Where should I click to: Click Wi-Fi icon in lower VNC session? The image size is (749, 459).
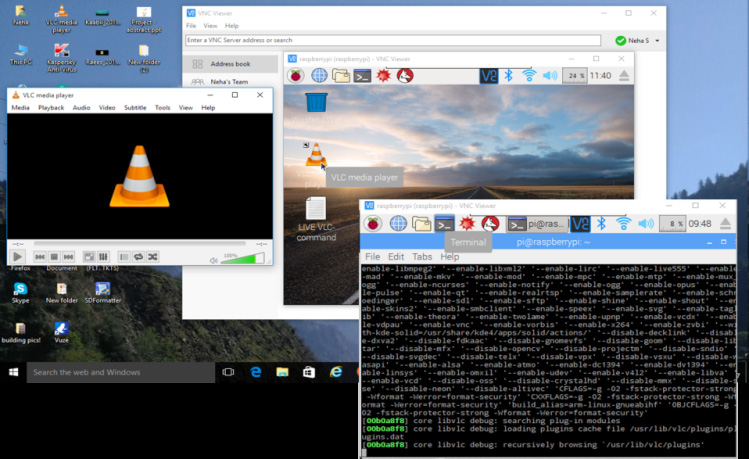click(x=623, y=224)
